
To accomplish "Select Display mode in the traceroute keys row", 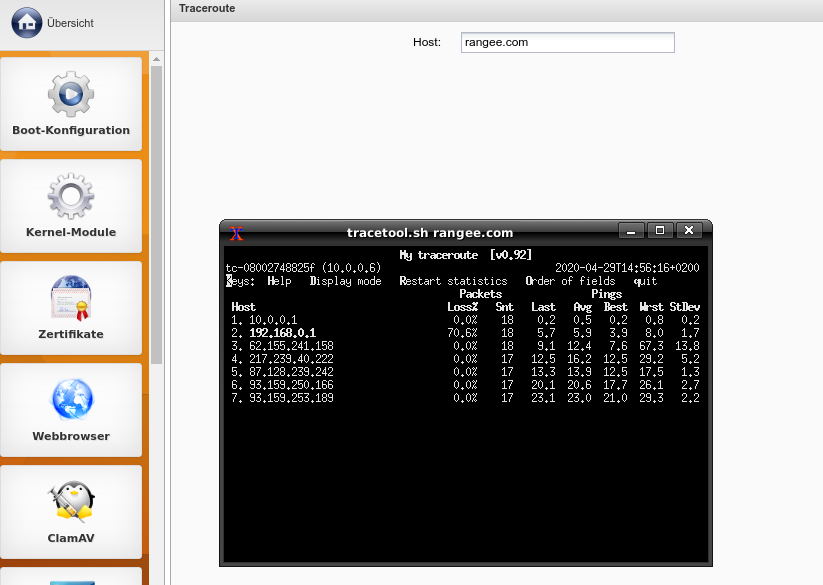I will point(346,281).
